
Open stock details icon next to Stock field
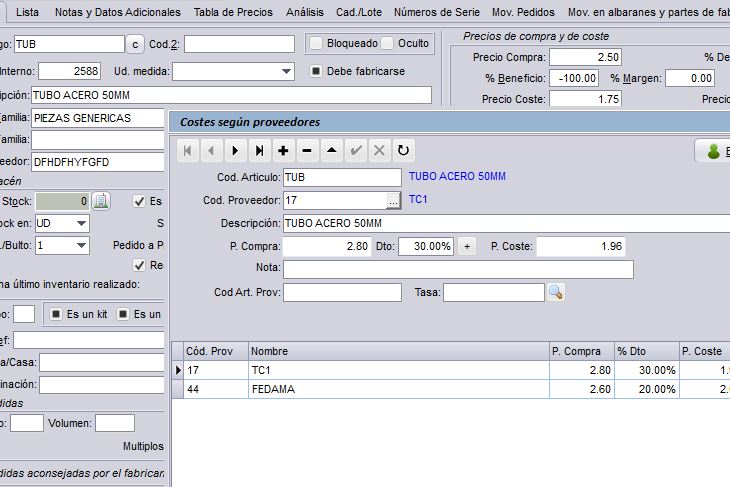point(101,201)
